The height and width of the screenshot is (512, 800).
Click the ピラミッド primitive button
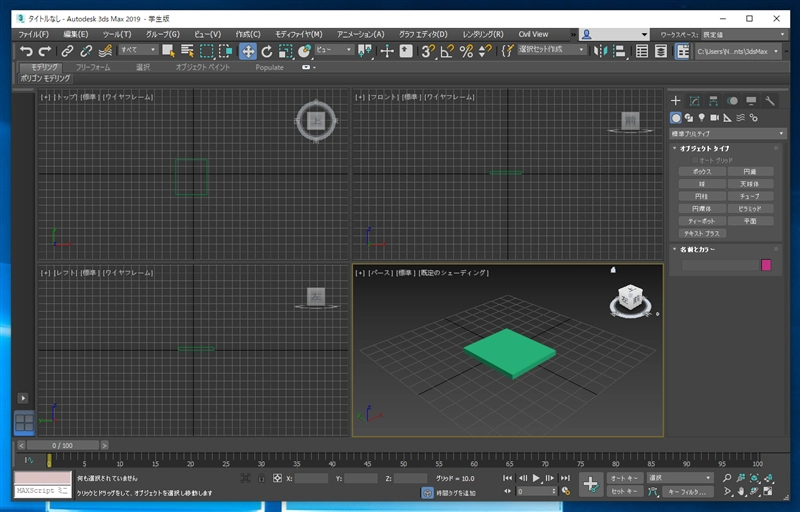tap(750, 209)
